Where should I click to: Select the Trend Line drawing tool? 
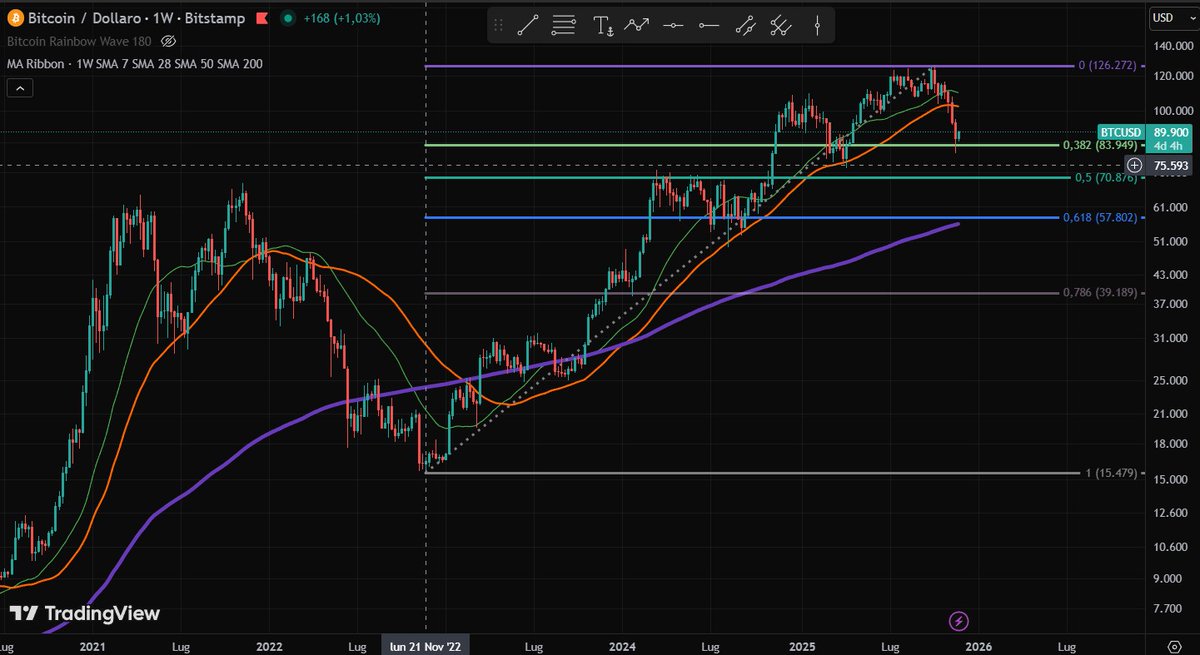coord(528,25)
